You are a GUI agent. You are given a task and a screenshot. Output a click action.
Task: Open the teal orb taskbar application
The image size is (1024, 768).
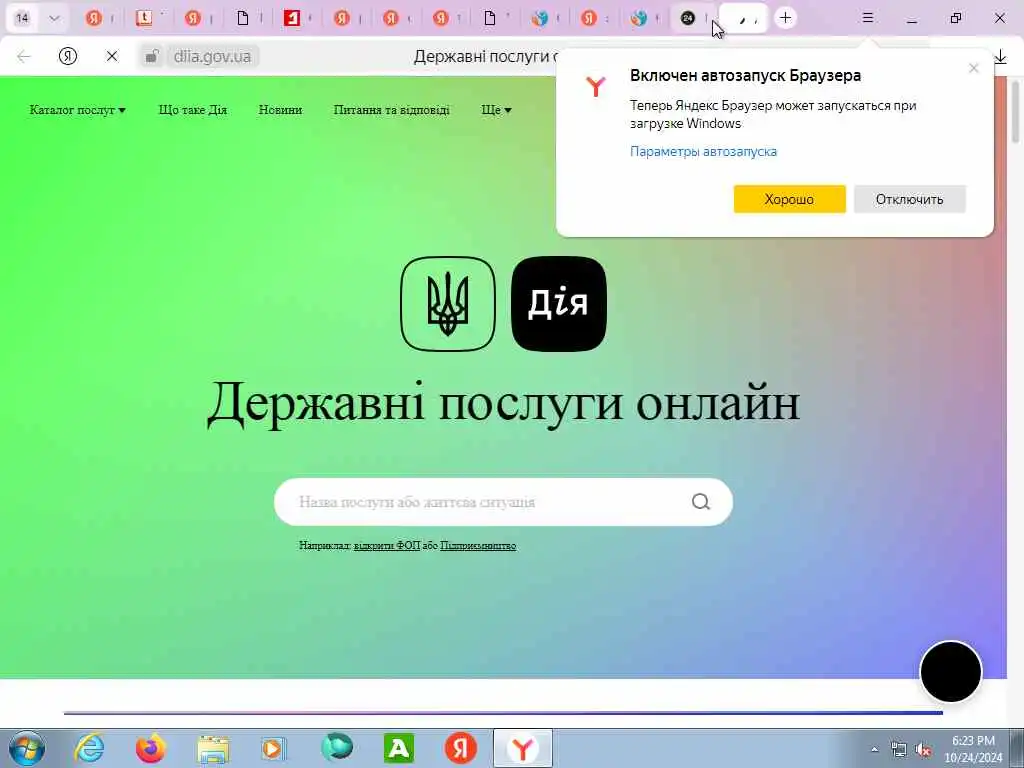(337, 748)
